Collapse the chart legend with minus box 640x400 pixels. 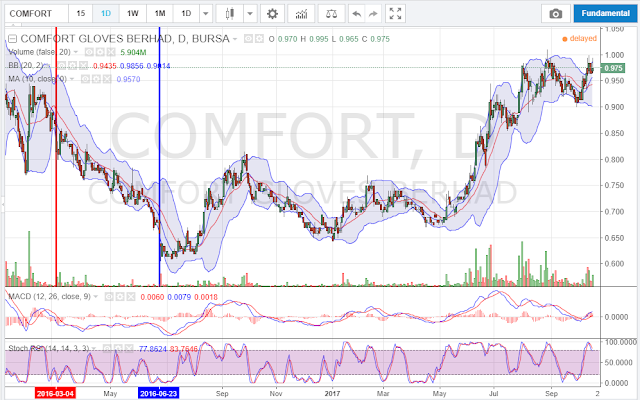13,39
